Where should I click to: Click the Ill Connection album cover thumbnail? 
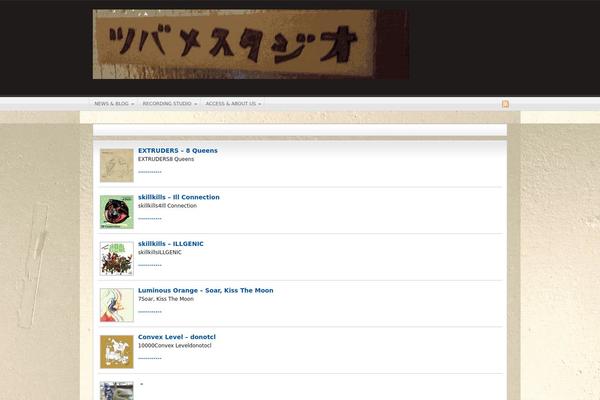click(117, 212)
